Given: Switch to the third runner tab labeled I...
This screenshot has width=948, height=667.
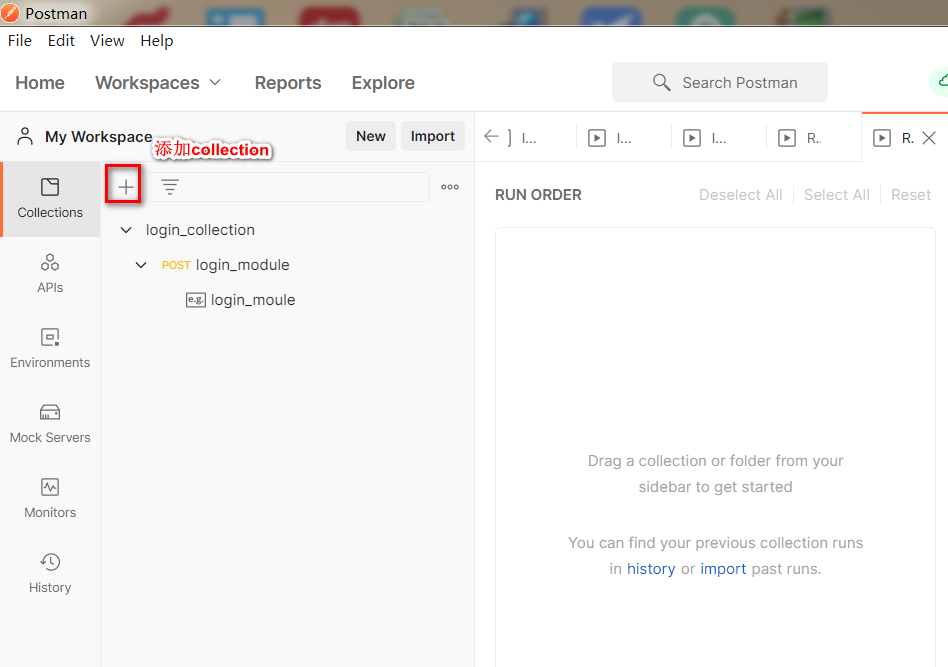Looking at the screenshot, I should click(x=718, y=138).
